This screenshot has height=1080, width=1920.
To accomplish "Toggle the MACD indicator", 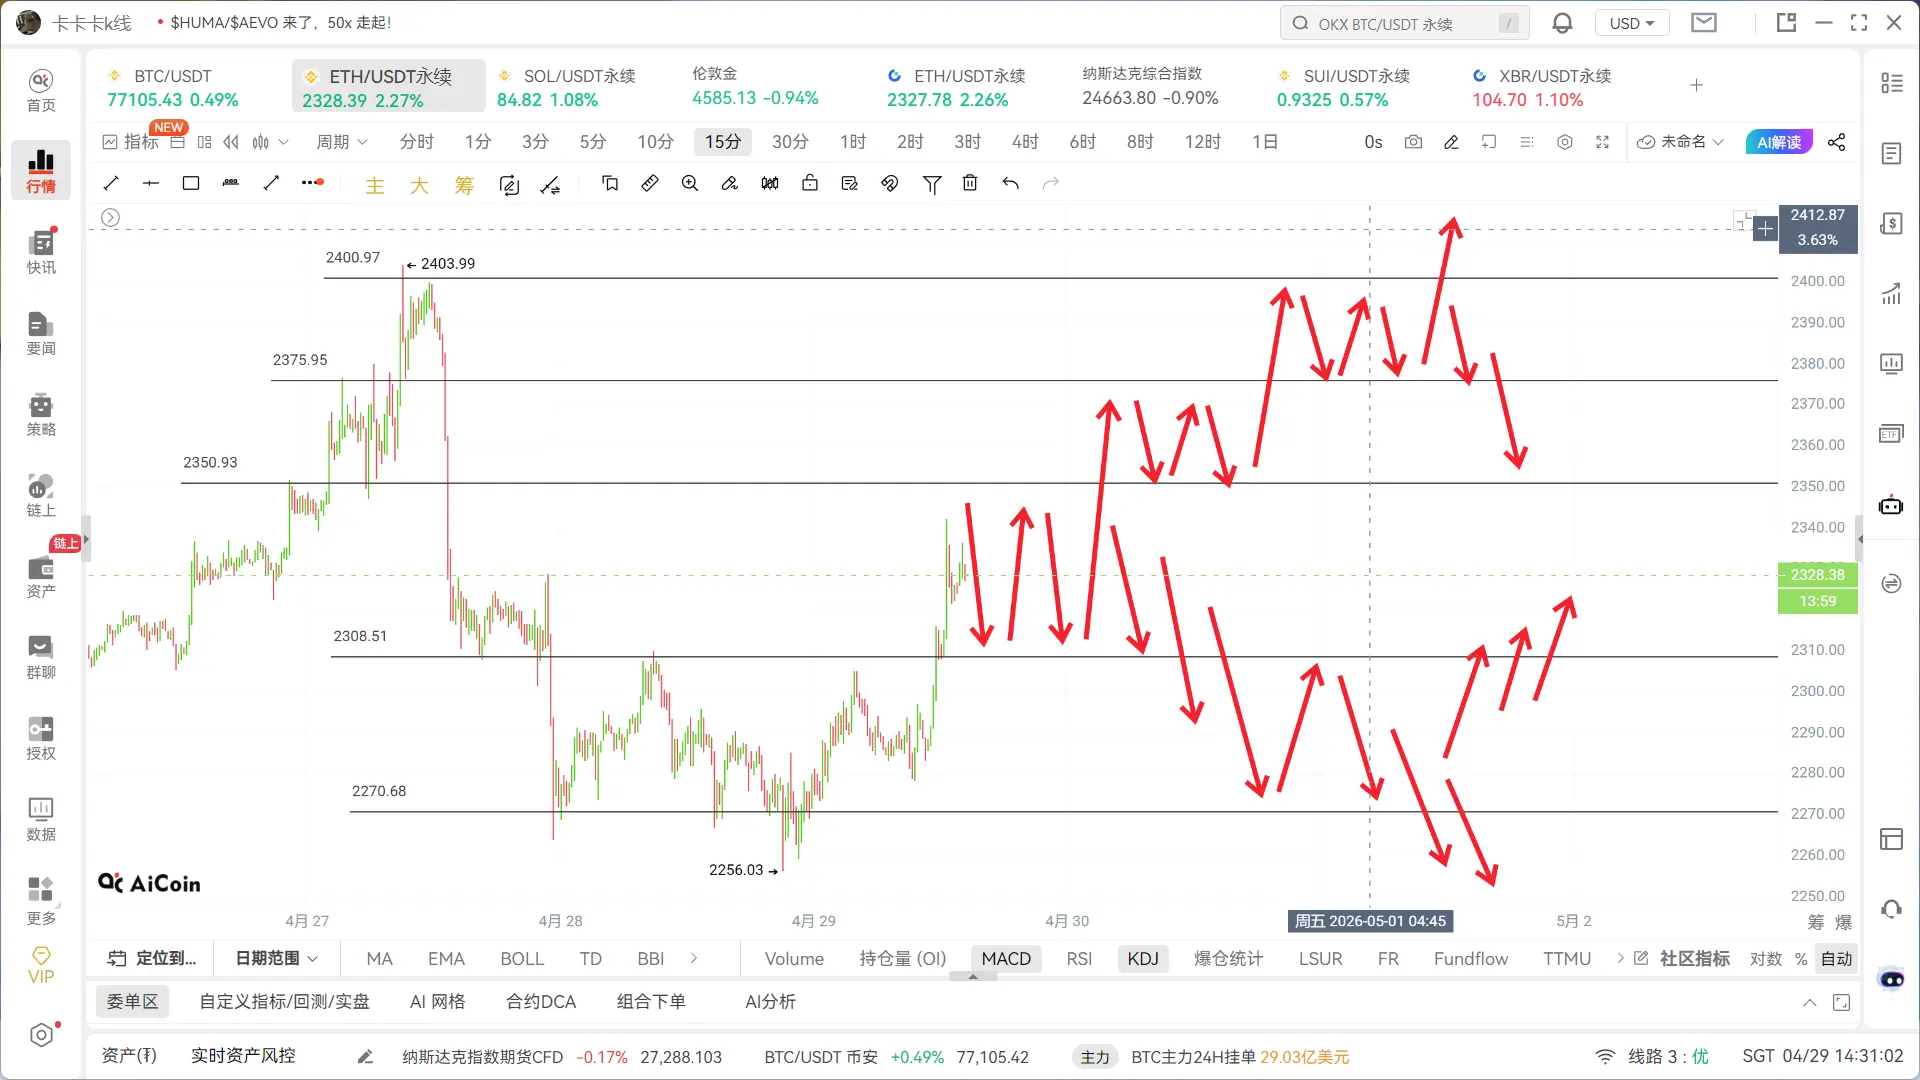I will [1005, 958].
